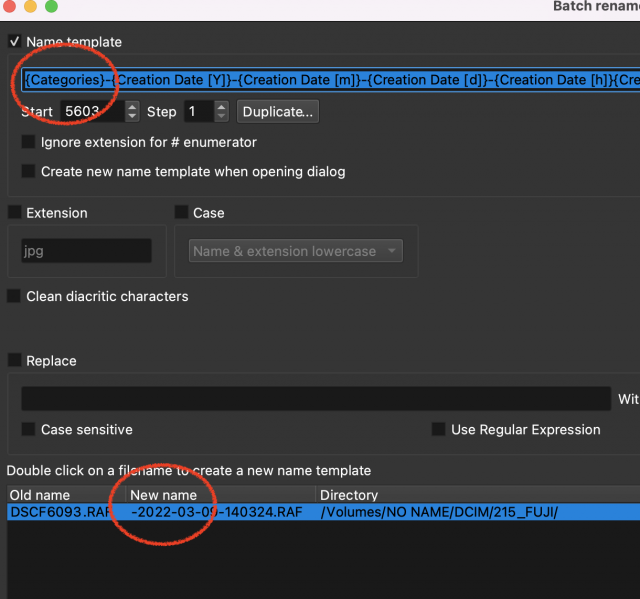Tick the Replace checkbox

(x=15, y=360)
